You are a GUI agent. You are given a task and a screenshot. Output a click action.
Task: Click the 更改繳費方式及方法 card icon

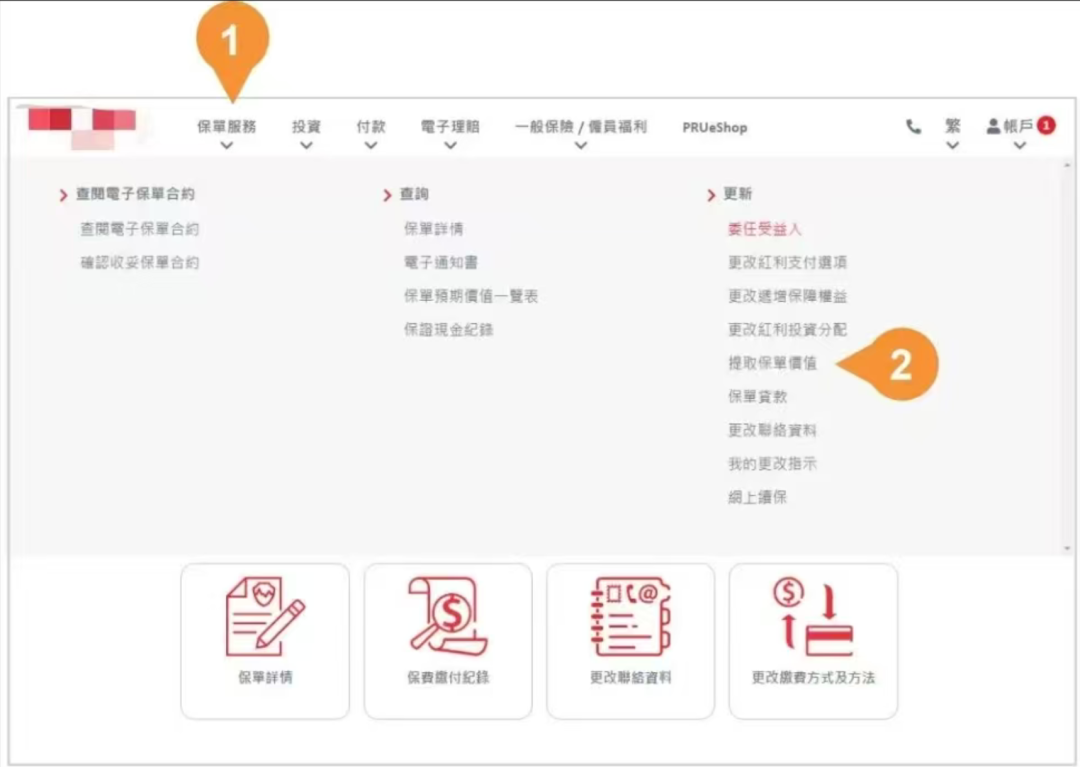pos(813,617)
